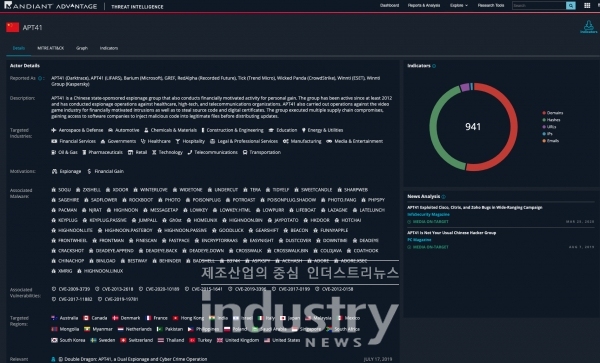Open Research Tools menu item
Image resolution: width=600 pixels, height=363 pixels.
click(491, 5)
